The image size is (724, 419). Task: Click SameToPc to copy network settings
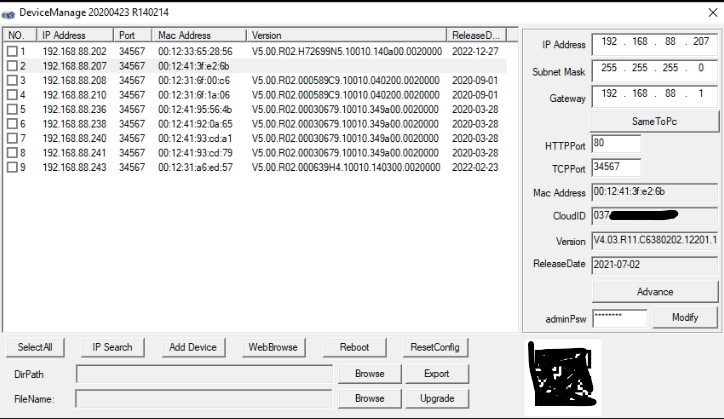pos(655,121)
